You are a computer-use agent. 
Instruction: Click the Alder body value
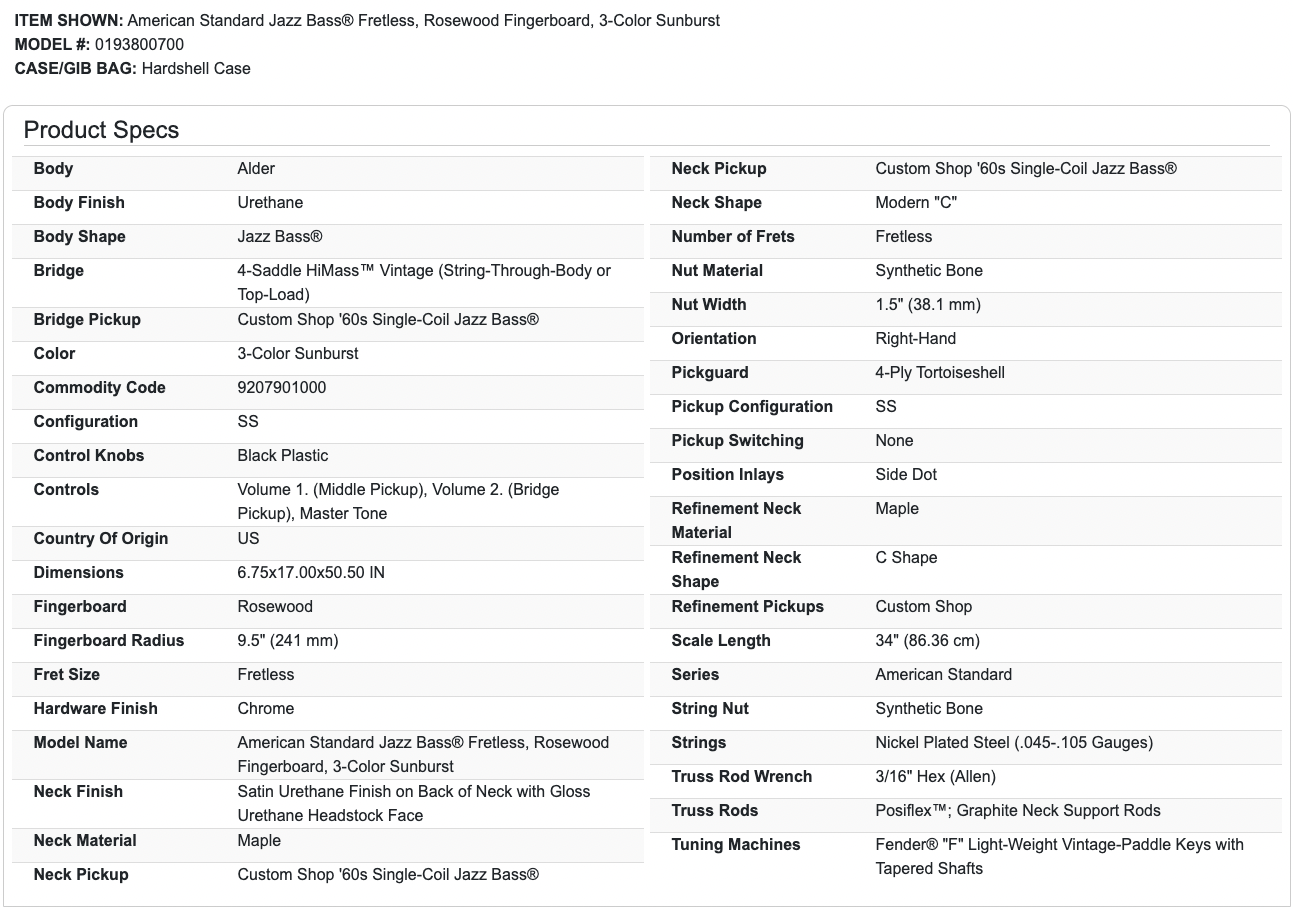click(x=256, y=168)
